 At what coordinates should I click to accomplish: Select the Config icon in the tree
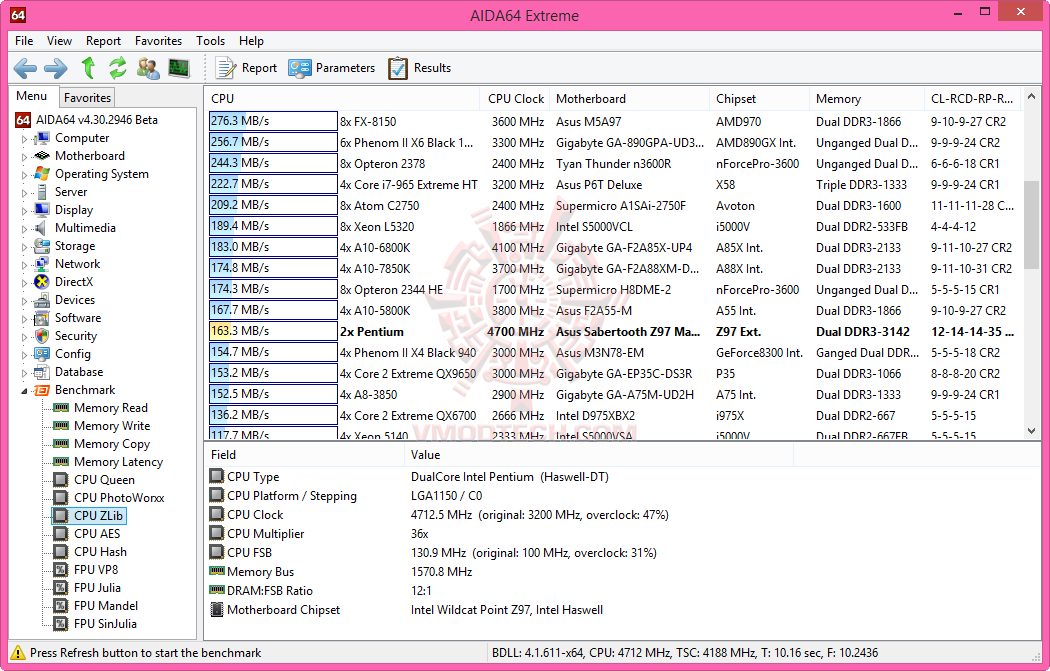(x=42, y=354)
